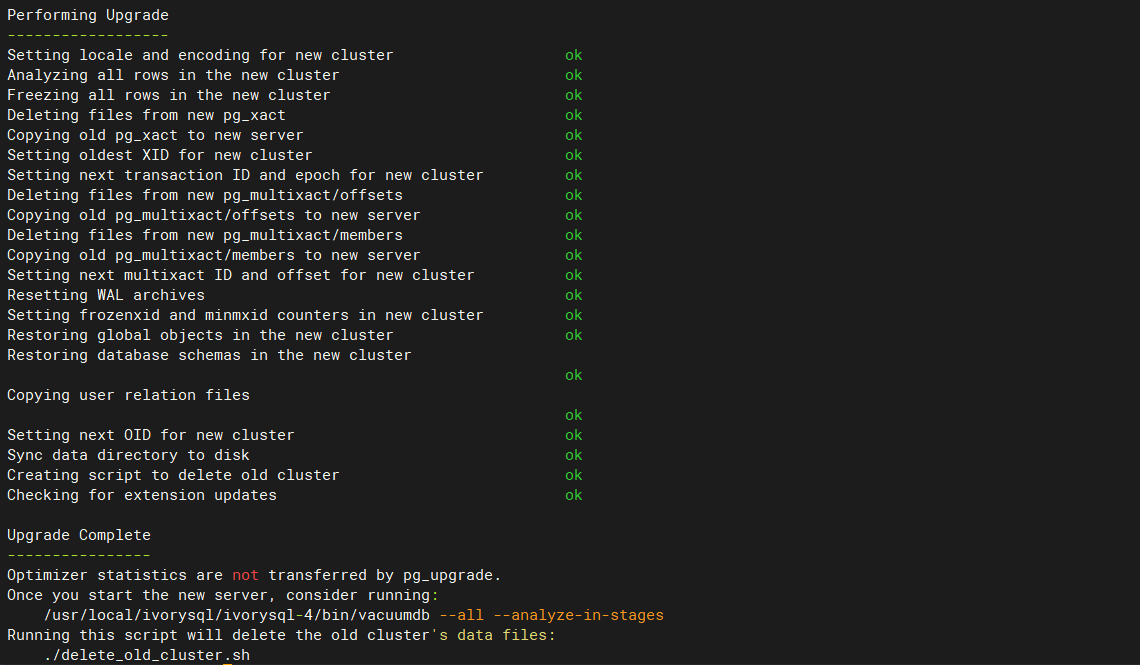Click the "Creating script to delete old cluster" line

[x=173, y=475]
